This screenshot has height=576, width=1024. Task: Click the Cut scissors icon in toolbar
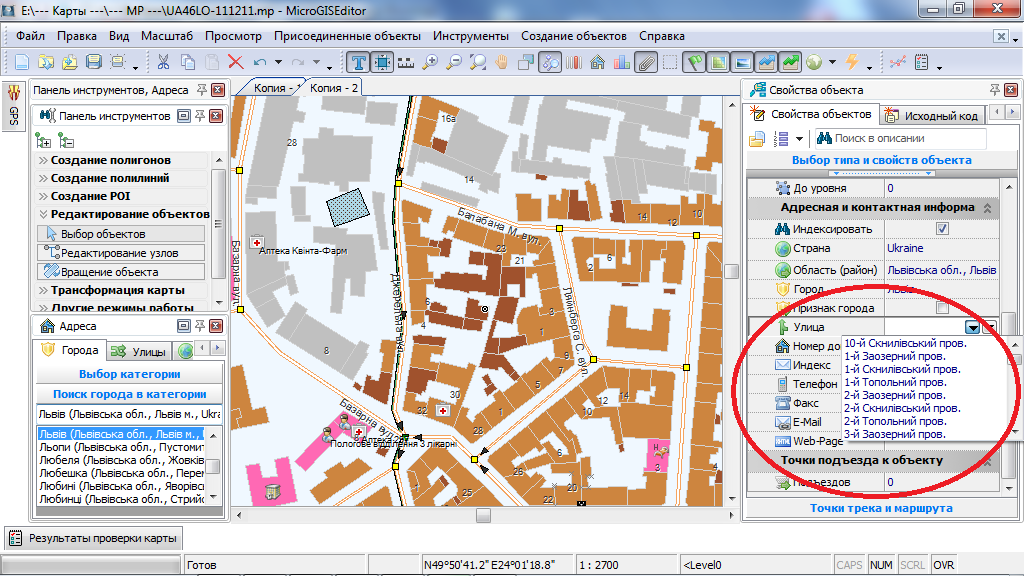(163, 62)
